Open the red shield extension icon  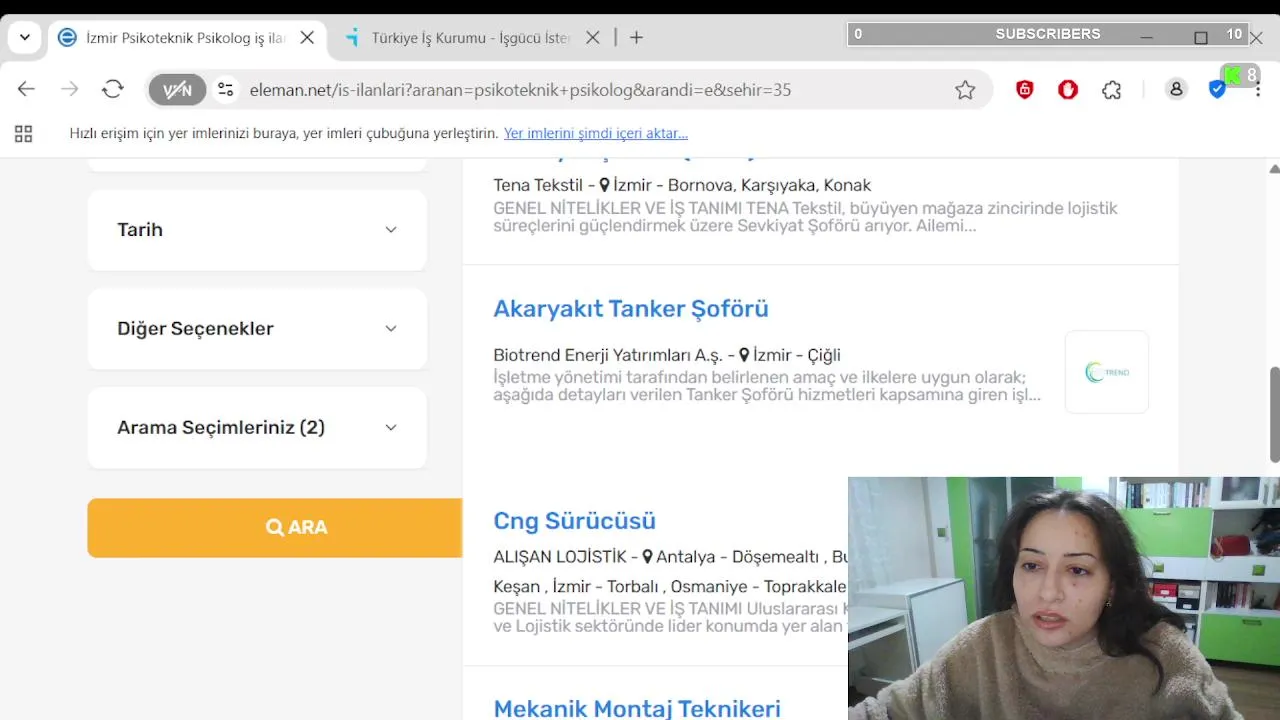click(1025, 90)
